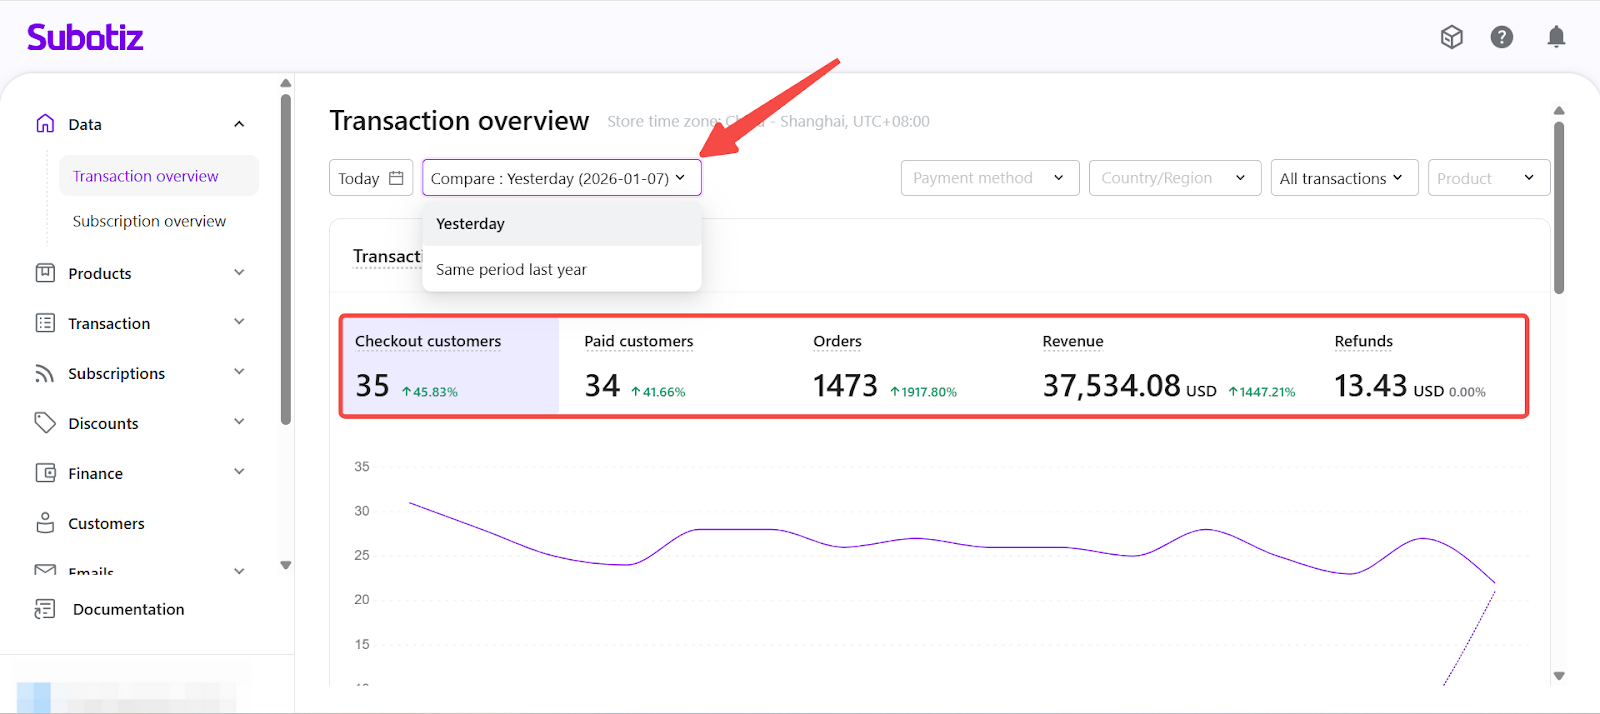Click the Subscriptions feed icon

[x=45, y=373]
